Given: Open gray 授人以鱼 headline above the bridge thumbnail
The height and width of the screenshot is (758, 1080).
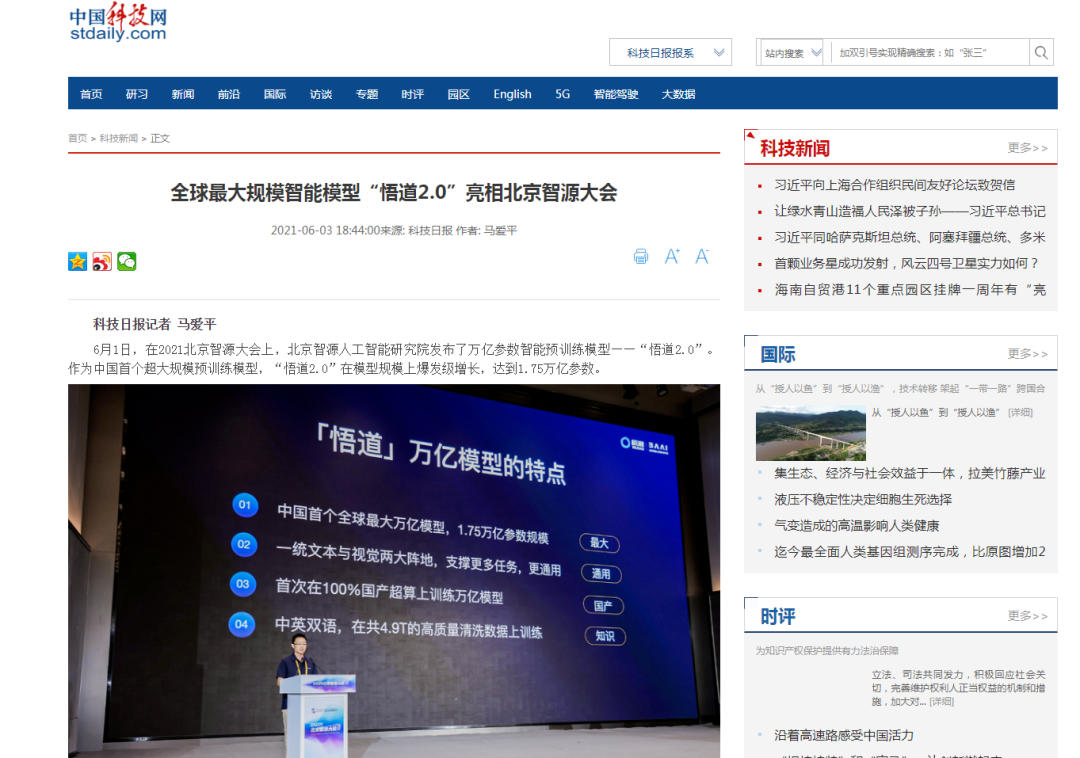Looking at the screenshot, I should (900, 388).
